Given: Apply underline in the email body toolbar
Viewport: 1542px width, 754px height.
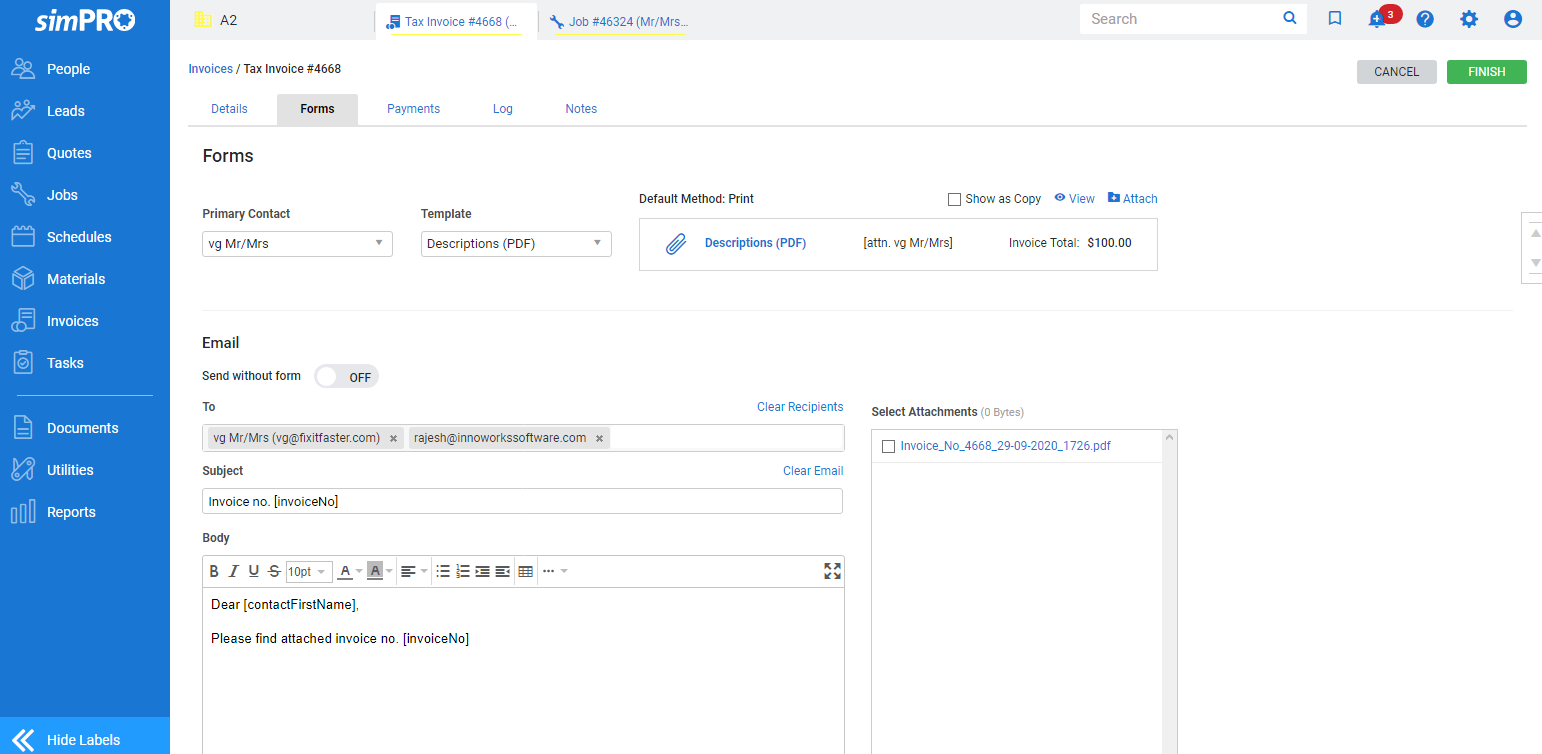Looking at the screenshot, I should 254,571.
